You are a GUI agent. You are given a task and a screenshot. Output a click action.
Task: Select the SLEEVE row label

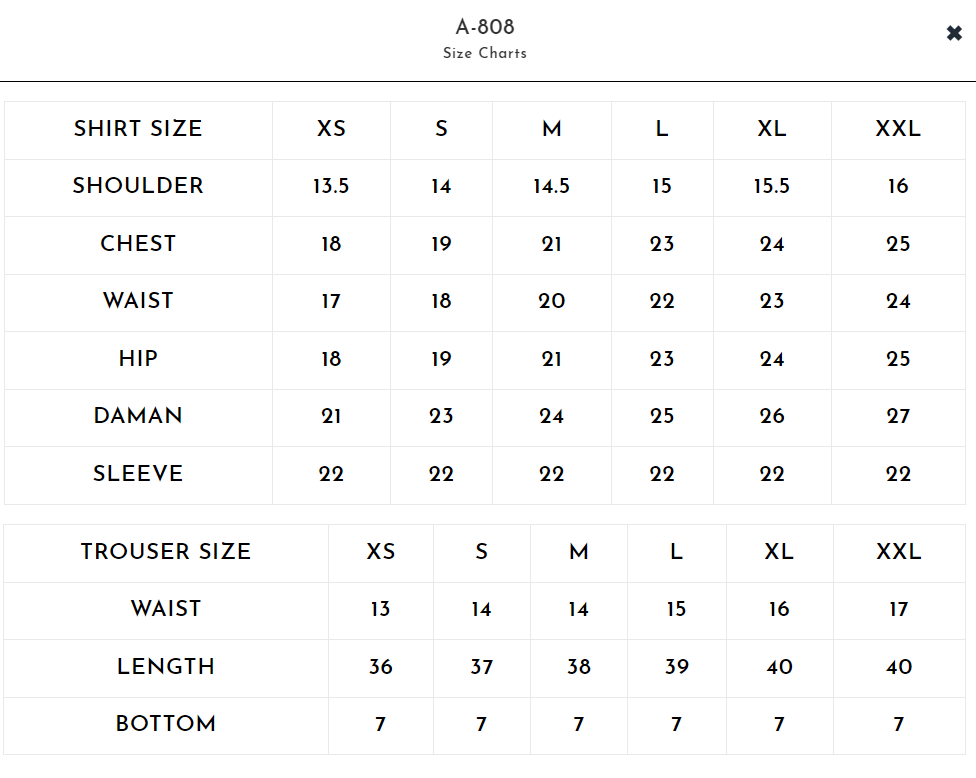(x=138, y=474)
